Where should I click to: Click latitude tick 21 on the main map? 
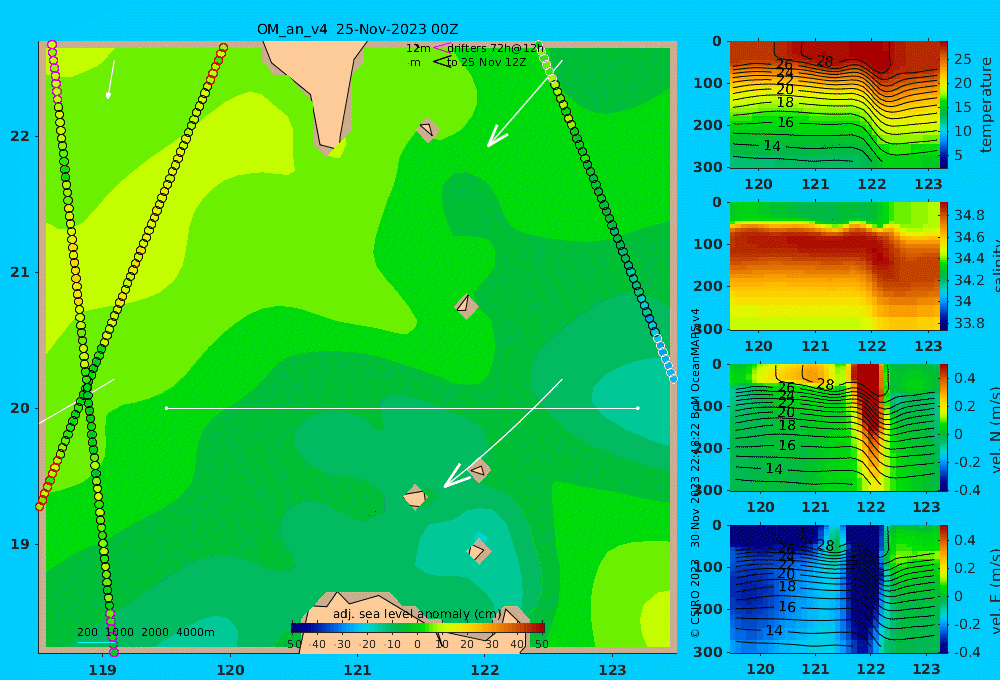[20, 272]
